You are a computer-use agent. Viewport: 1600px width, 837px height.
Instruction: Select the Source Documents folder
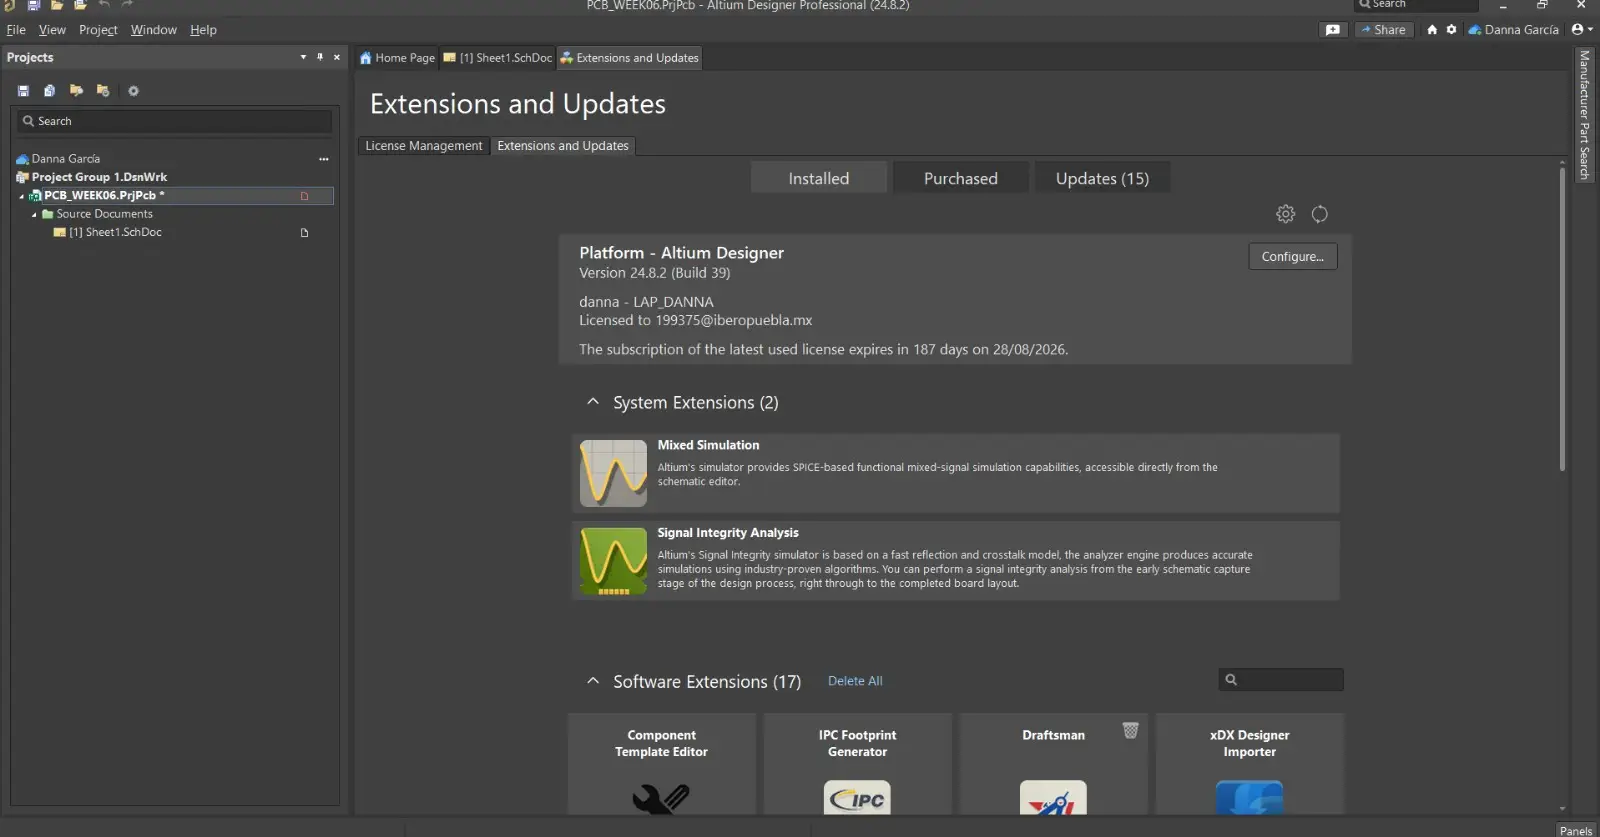[x=105, y=214]
